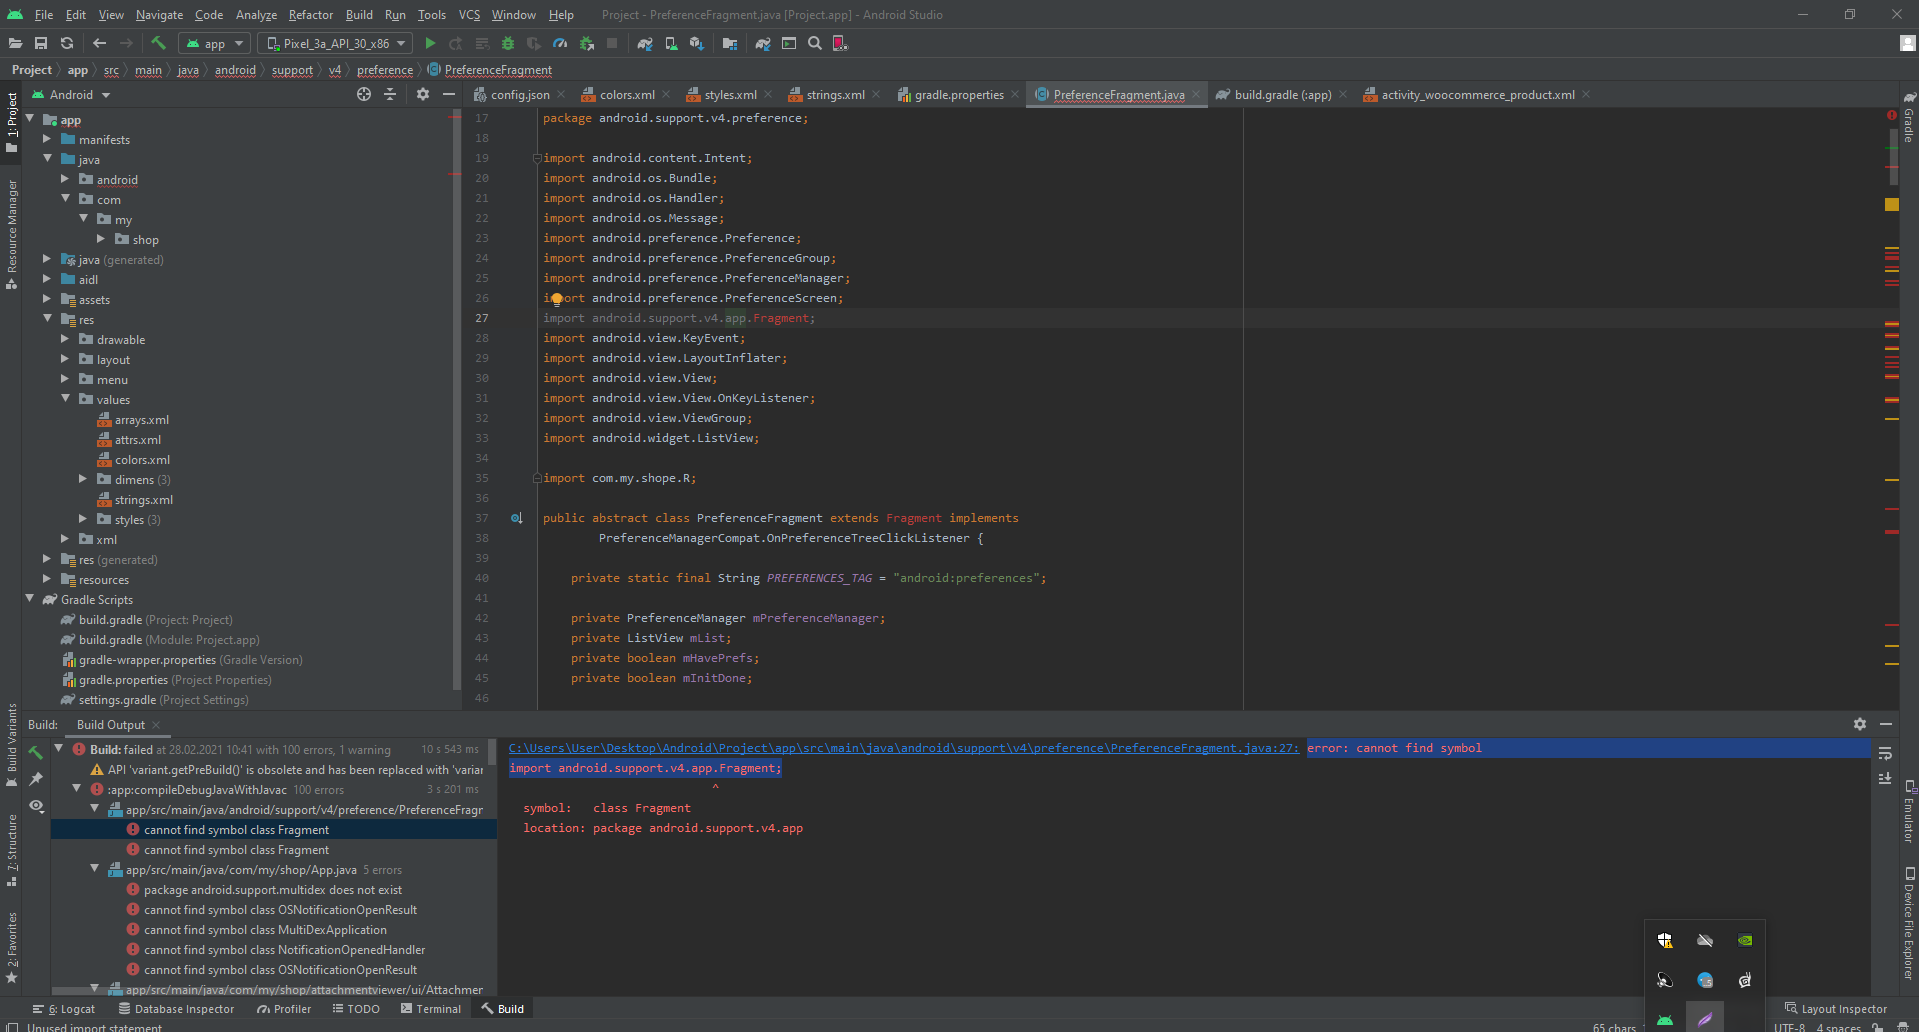Open TODO tool window
Image resolution: width=1919 pixels, height=1032 pixels.
[x=356, y=1009]
